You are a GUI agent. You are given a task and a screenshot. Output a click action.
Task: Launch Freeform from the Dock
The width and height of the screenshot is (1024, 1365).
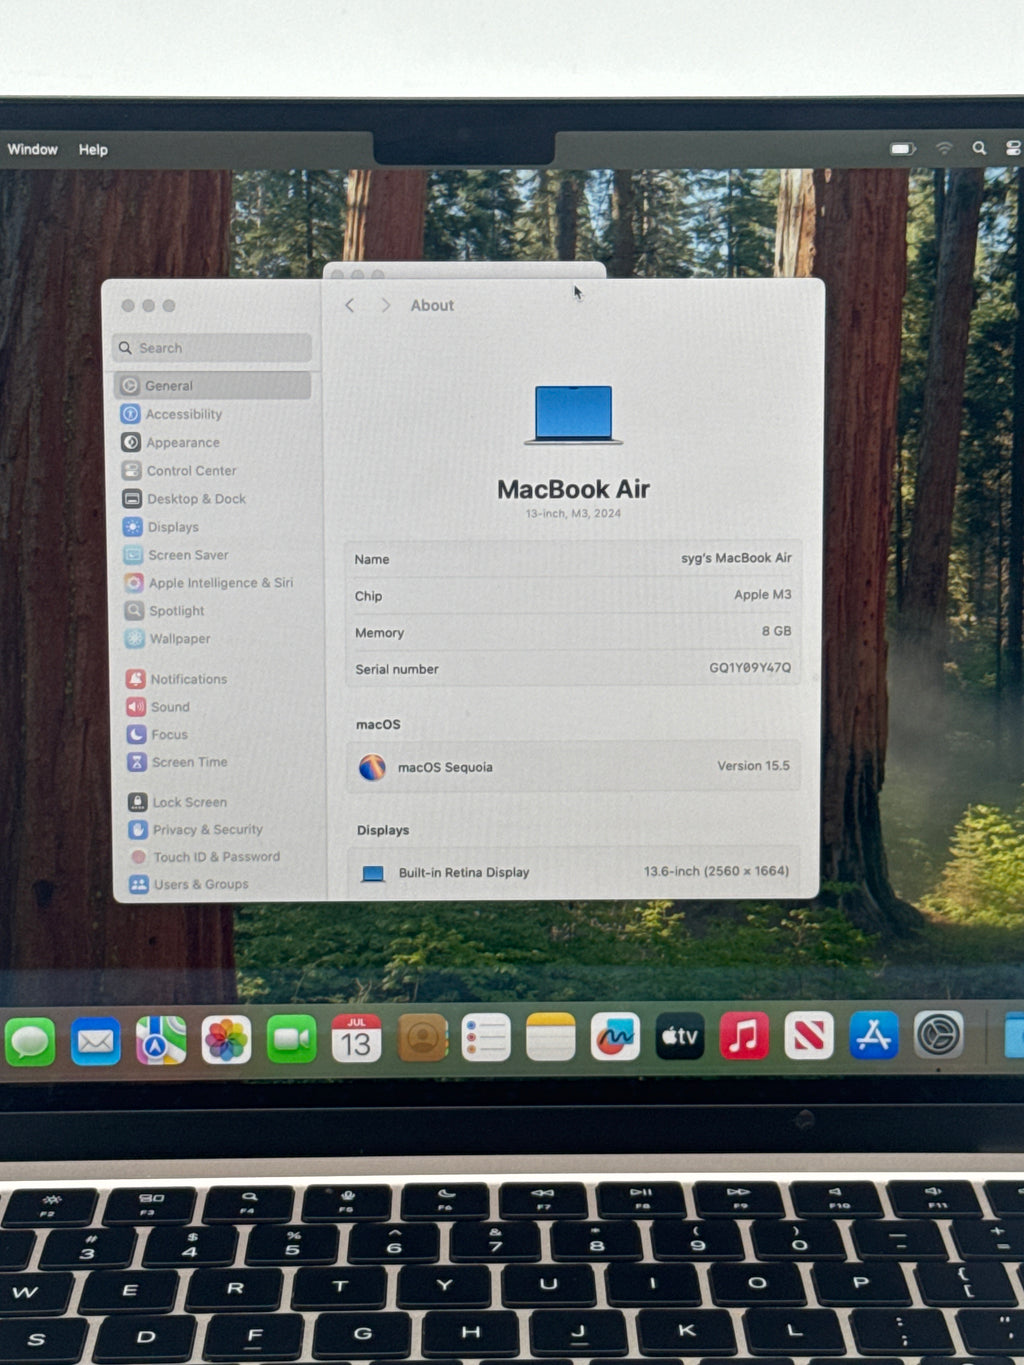tap(615, 1037)
